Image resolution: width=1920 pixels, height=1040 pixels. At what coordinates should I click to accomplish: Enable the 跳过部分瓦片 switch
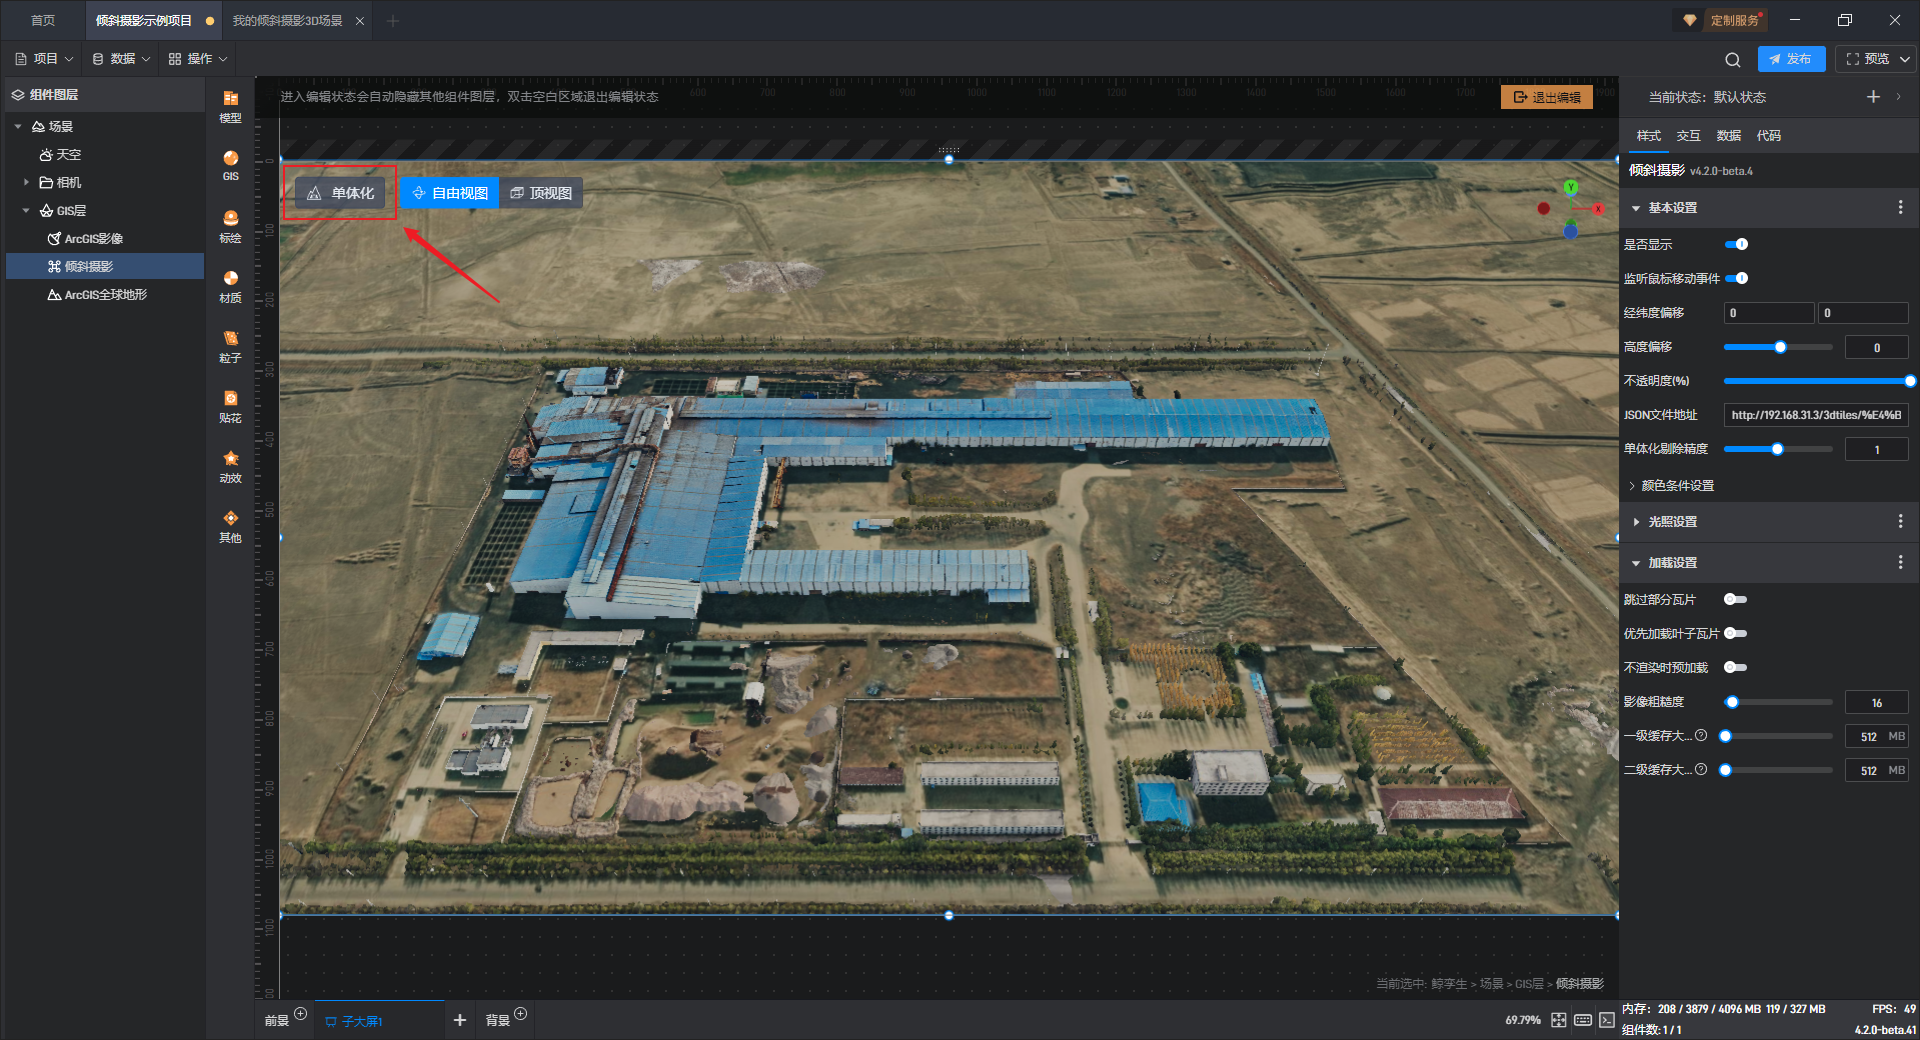(x=1735, y=599)
